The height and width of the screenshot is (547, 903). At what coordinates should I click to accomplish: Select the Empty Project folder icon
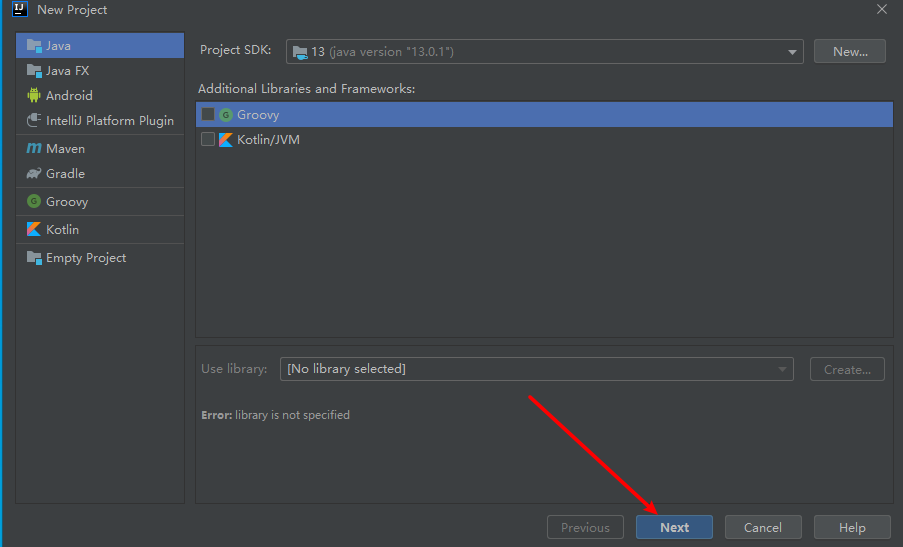point(34,258)
